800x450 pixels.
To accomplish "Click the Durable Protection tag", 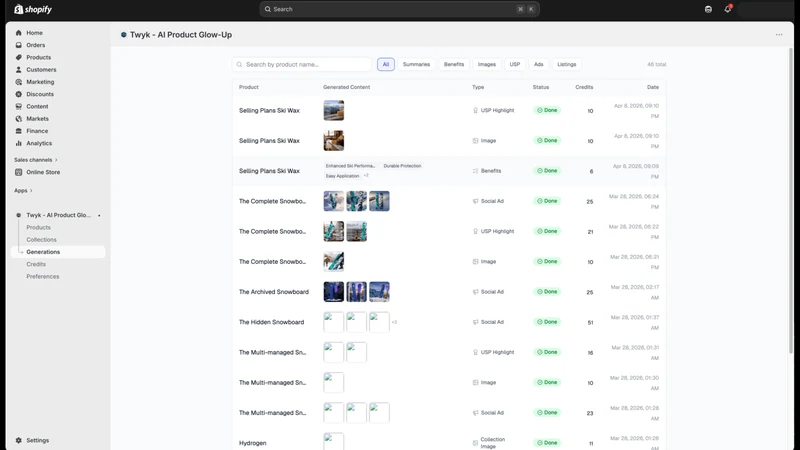I will click(x=402, y=166).
